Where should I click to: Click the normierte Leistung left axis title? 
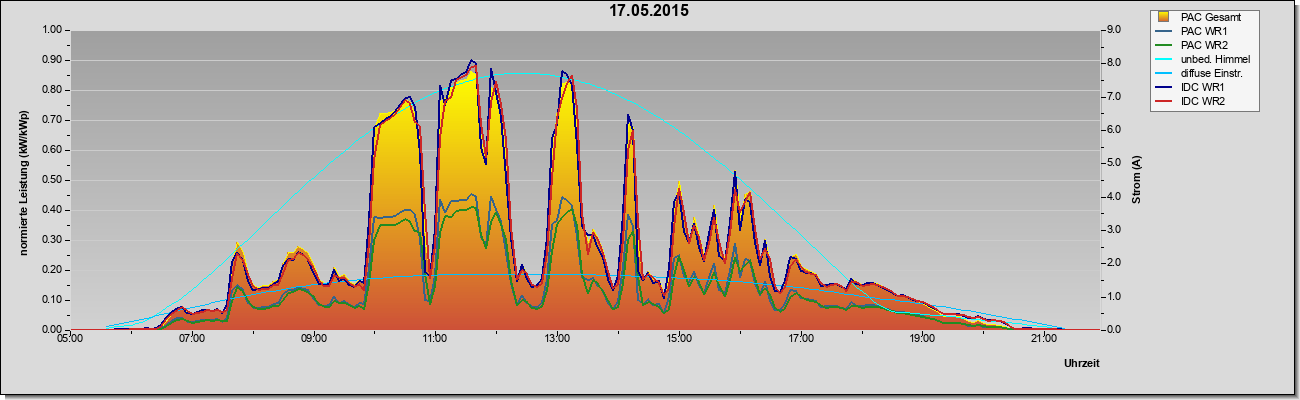22,180
